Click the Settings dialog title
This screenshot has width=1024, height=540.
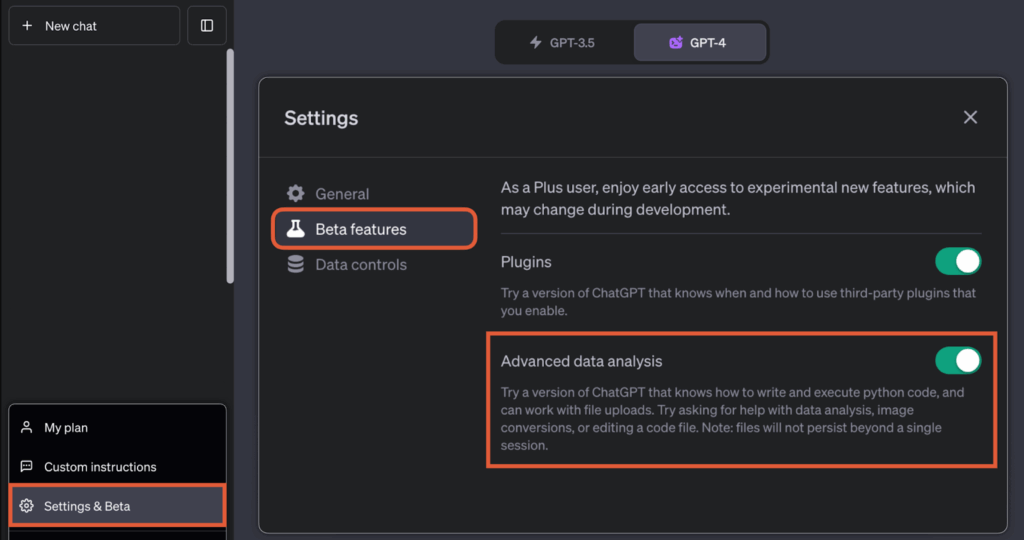[321, 118]
